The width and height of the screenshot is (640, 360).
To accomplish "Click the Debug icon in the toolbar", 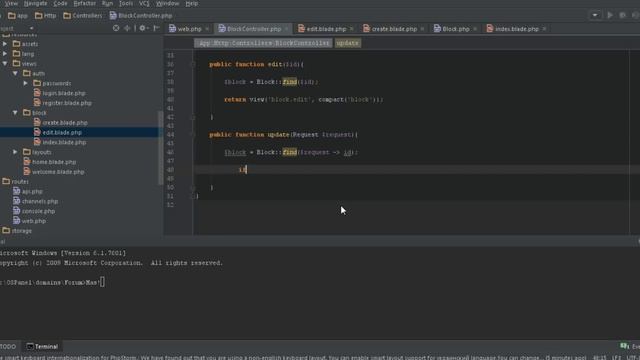I will pos(622,15).
